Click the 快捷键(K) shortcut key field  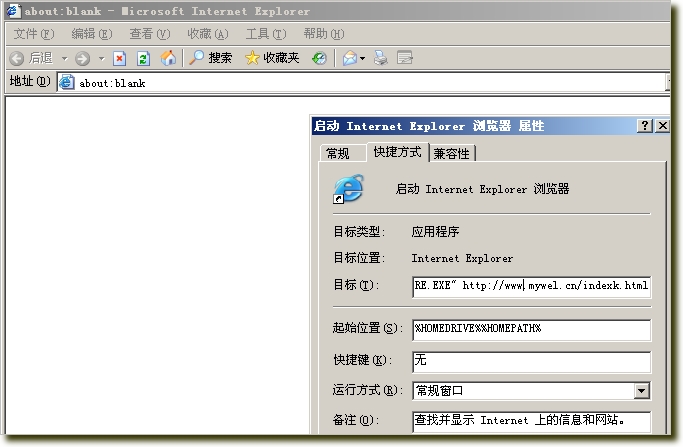[531, 362]
